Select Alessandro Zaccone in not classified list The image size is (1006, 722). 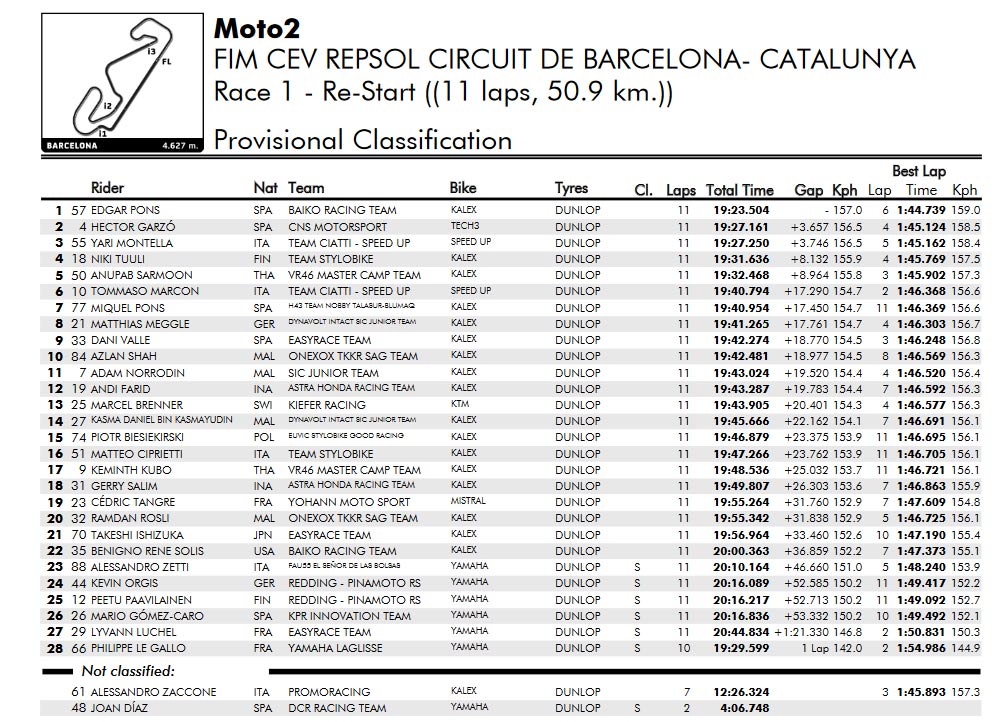tap(153, 692)
